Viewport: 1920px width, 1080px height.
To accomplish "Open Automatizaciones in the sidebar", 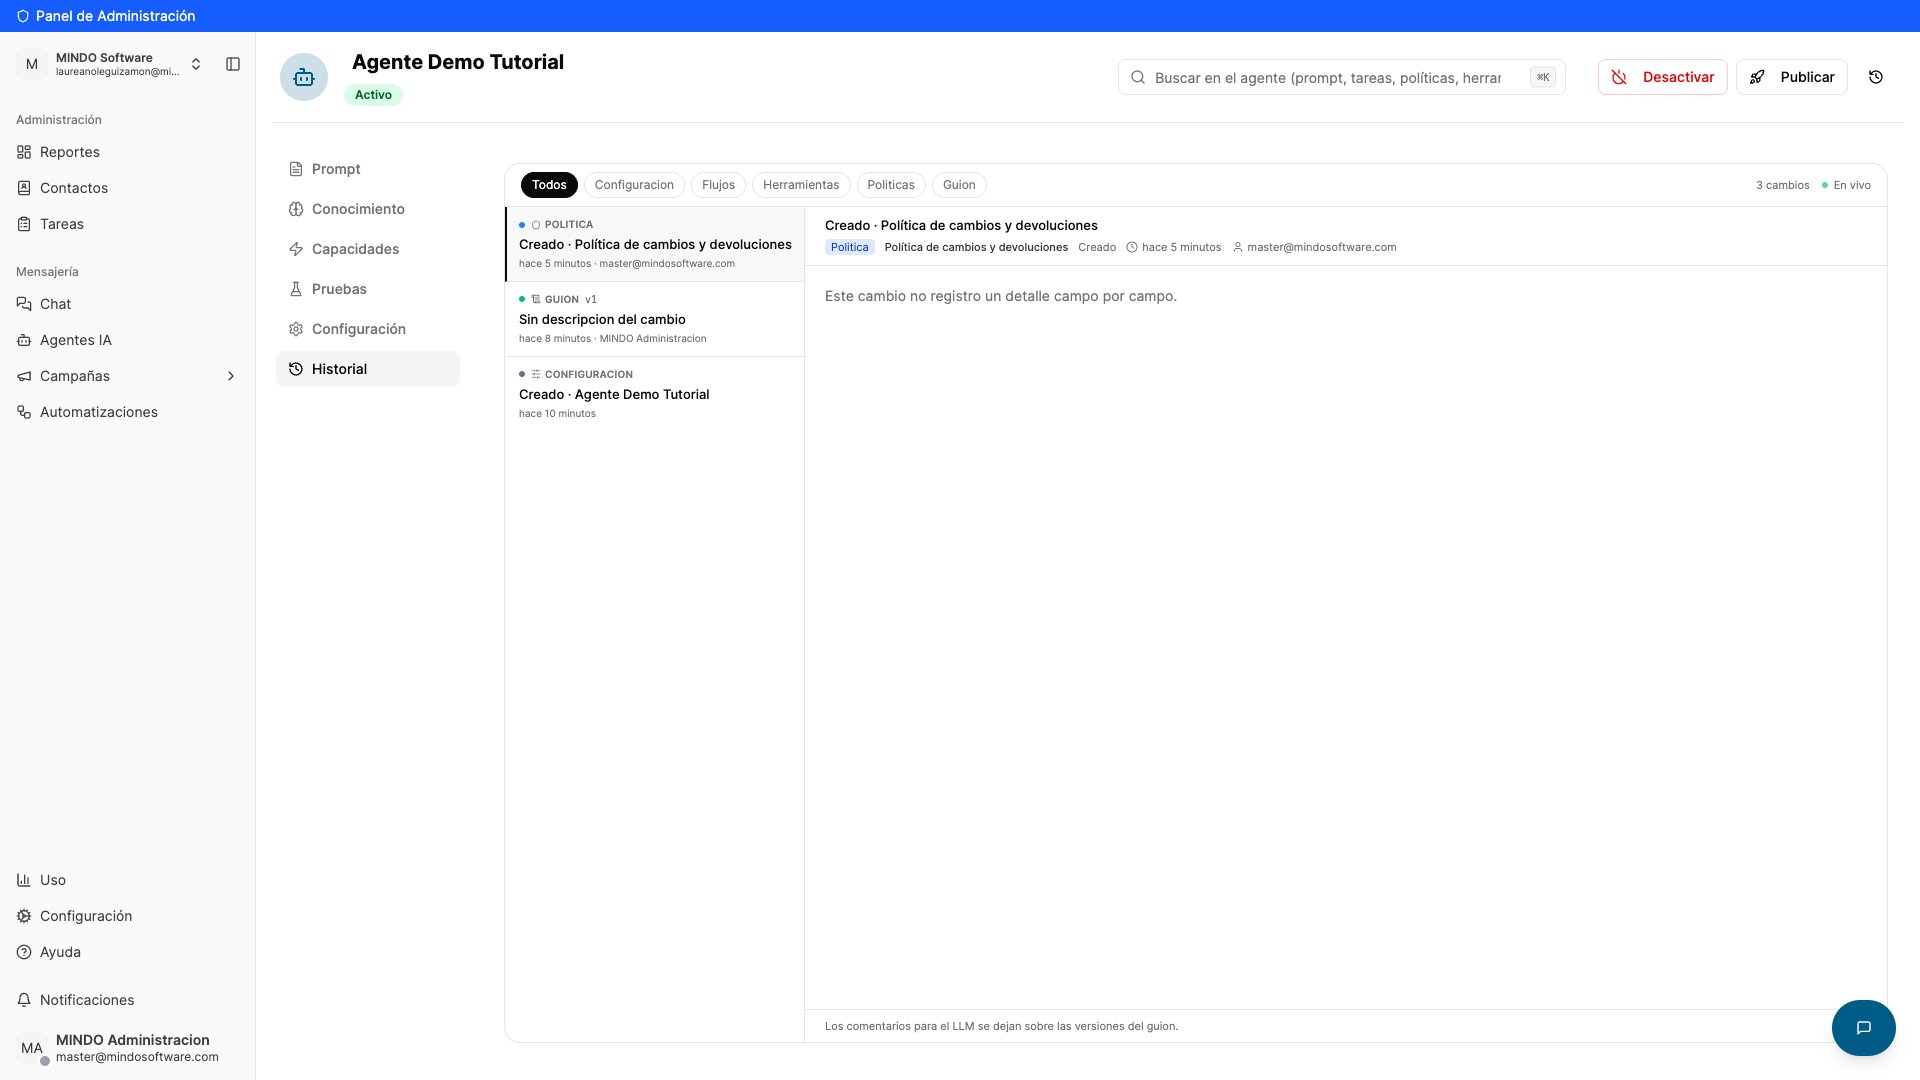I will pos(128,412).
